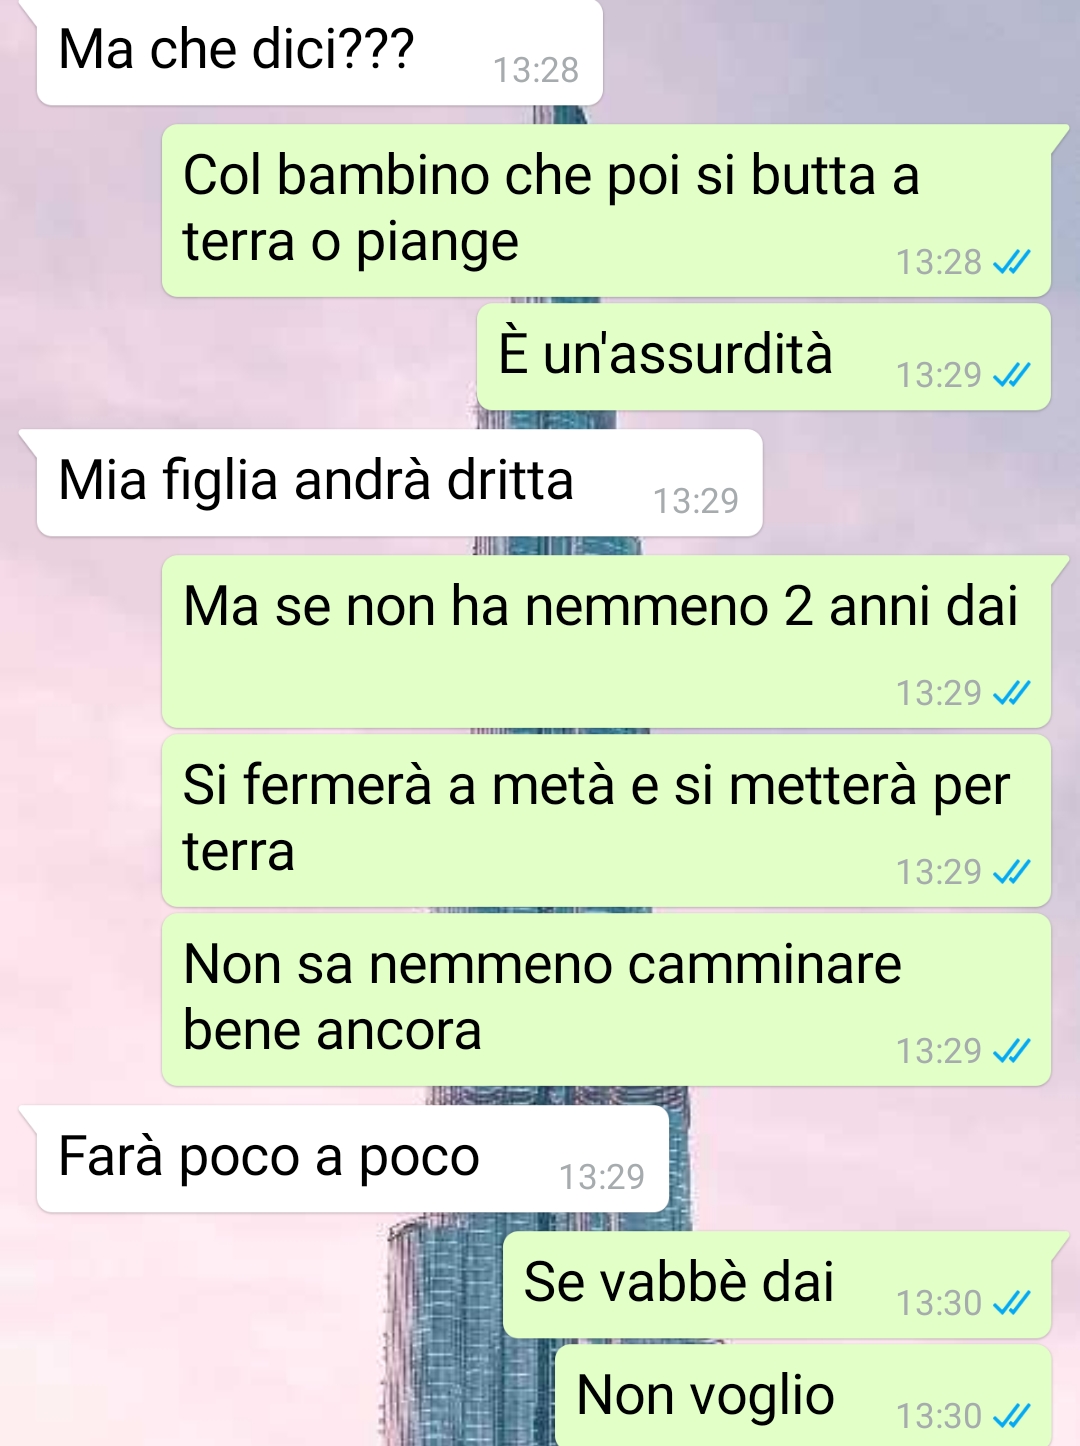This screenshot has width=1080, height=1446.
Task: Click read receipt ticks on "Se vabbè dai"
Action: coord(1011,1303)
